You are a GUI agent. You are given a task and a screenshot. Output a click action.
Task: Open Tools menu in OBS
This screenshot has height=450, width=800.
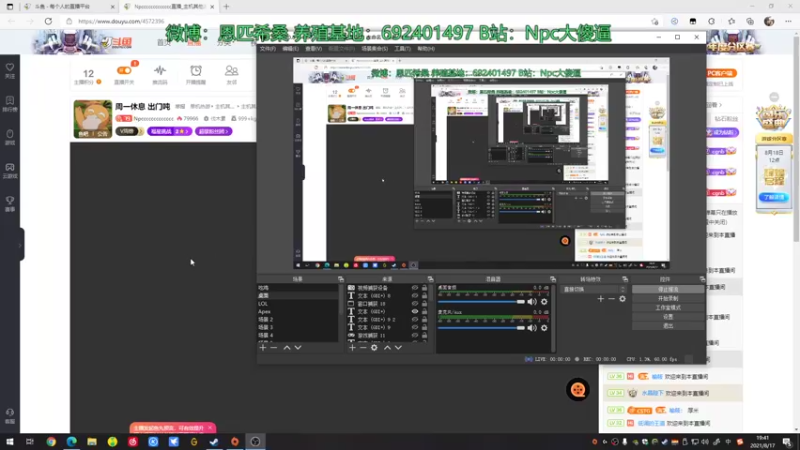403,48
